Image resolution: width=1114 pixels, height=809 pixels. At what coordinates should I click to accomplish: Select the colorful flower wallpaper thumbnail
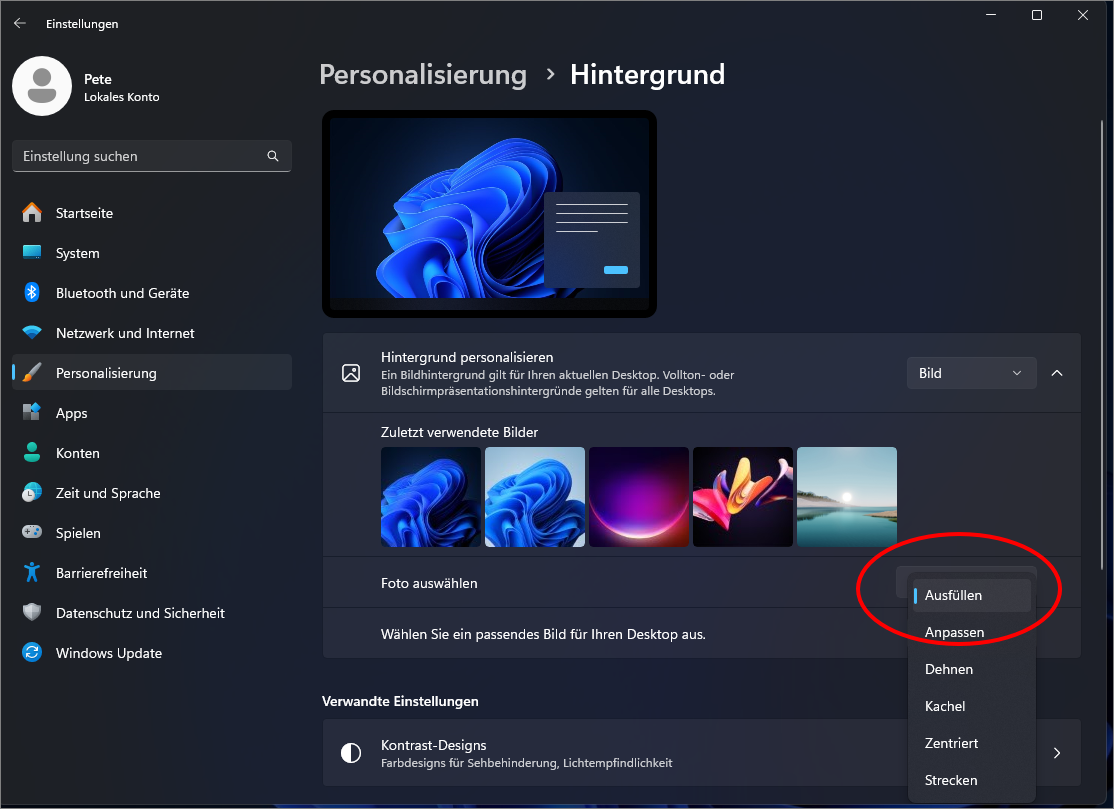pyautogui.click(x=742, y=496)
